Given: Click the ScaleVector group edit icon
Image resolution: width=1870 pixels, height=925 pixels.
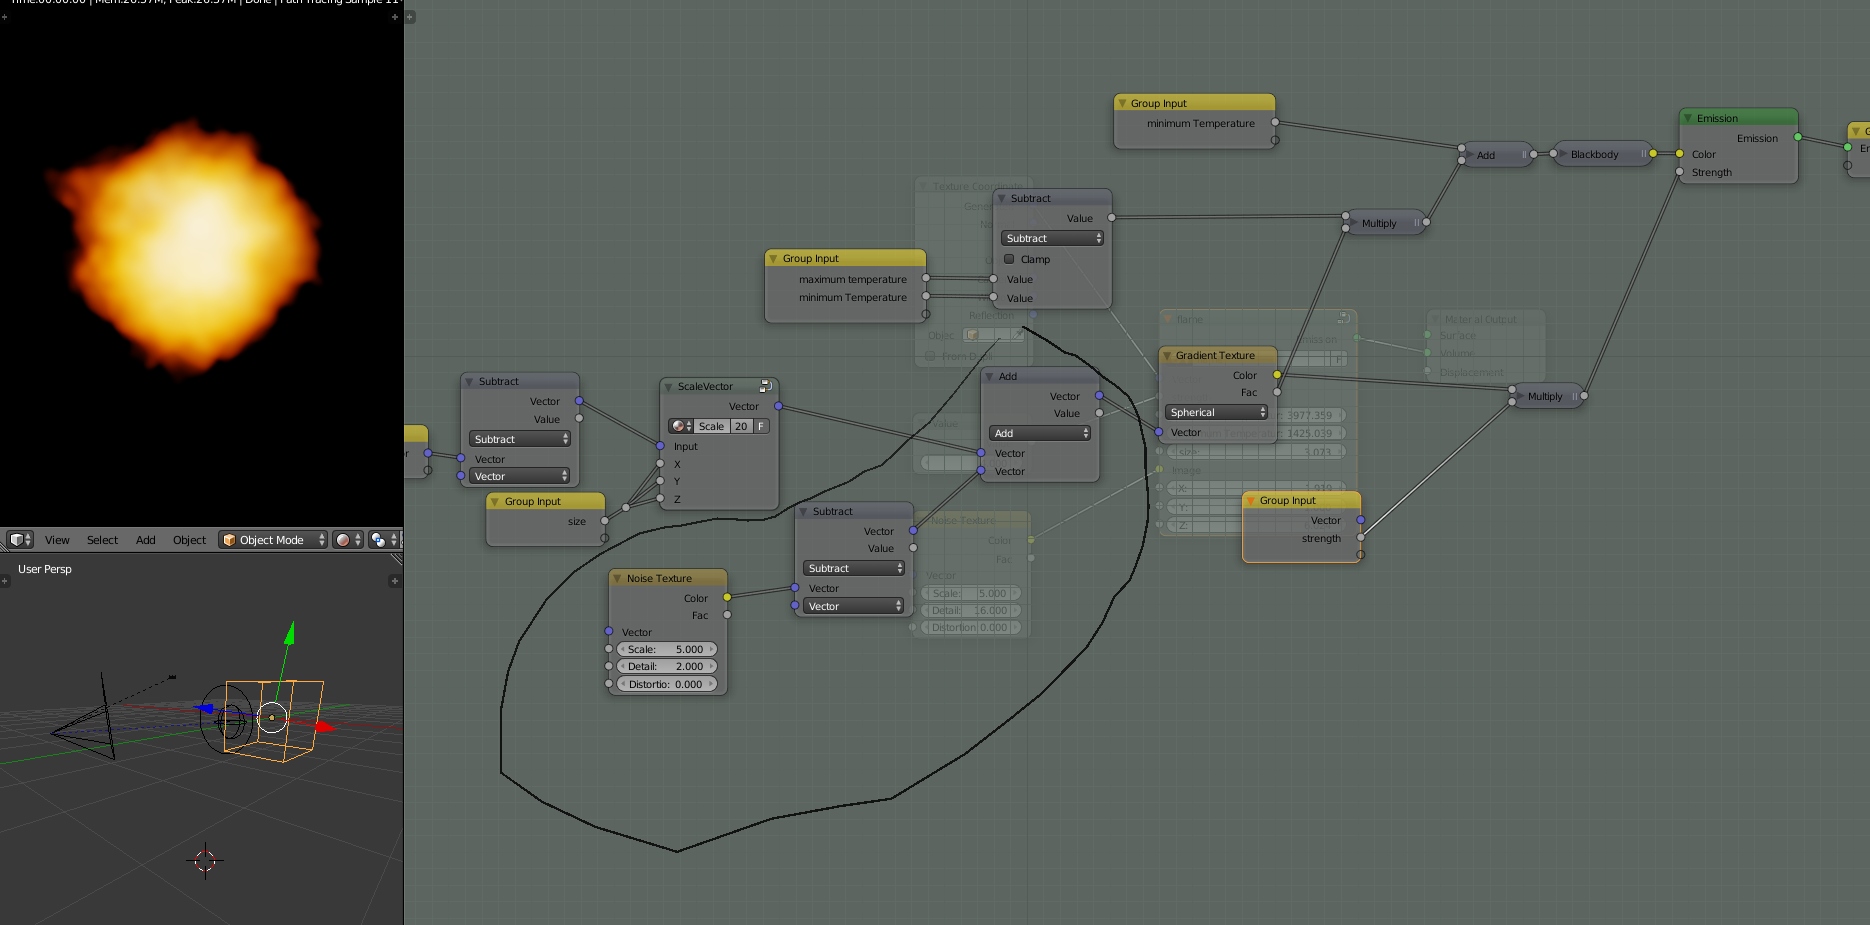Looking at the screenshot, I should pyautogui.click(x=765, y=386).
